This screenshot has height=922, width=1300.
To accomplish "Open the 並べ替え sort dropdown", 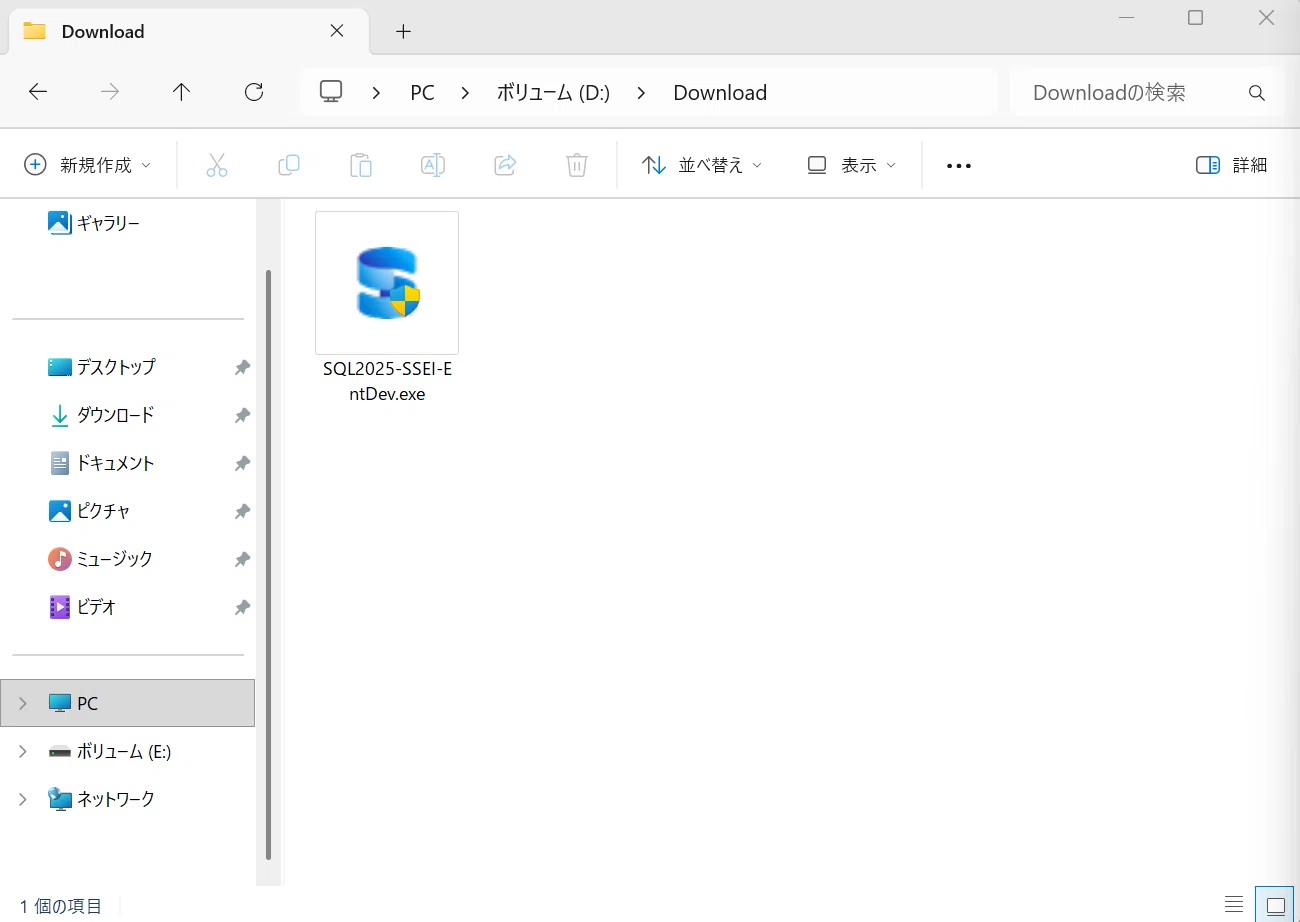I will [x=702, y=165].
